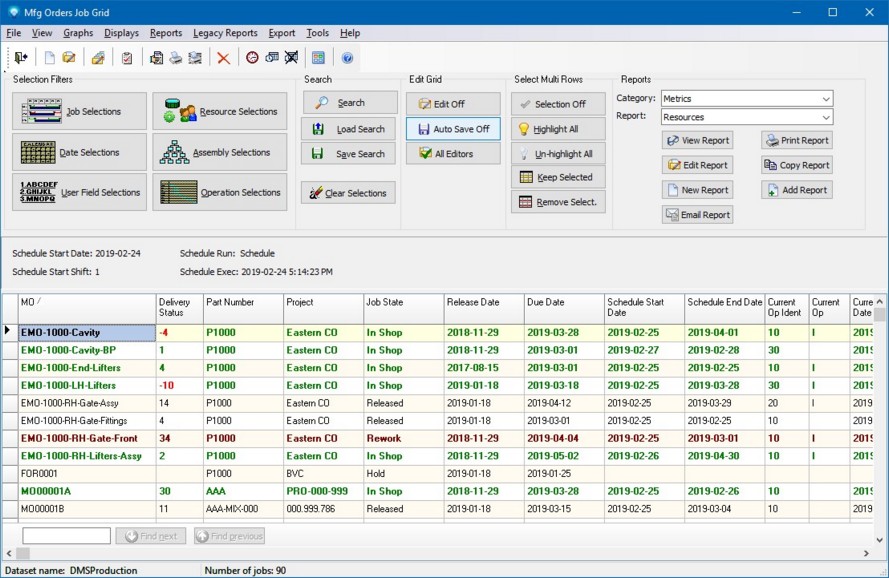Click the blank new document toolbar icon
Image resolution: width=889 pixels, height=578 pixels.
(x=49, y=58)
